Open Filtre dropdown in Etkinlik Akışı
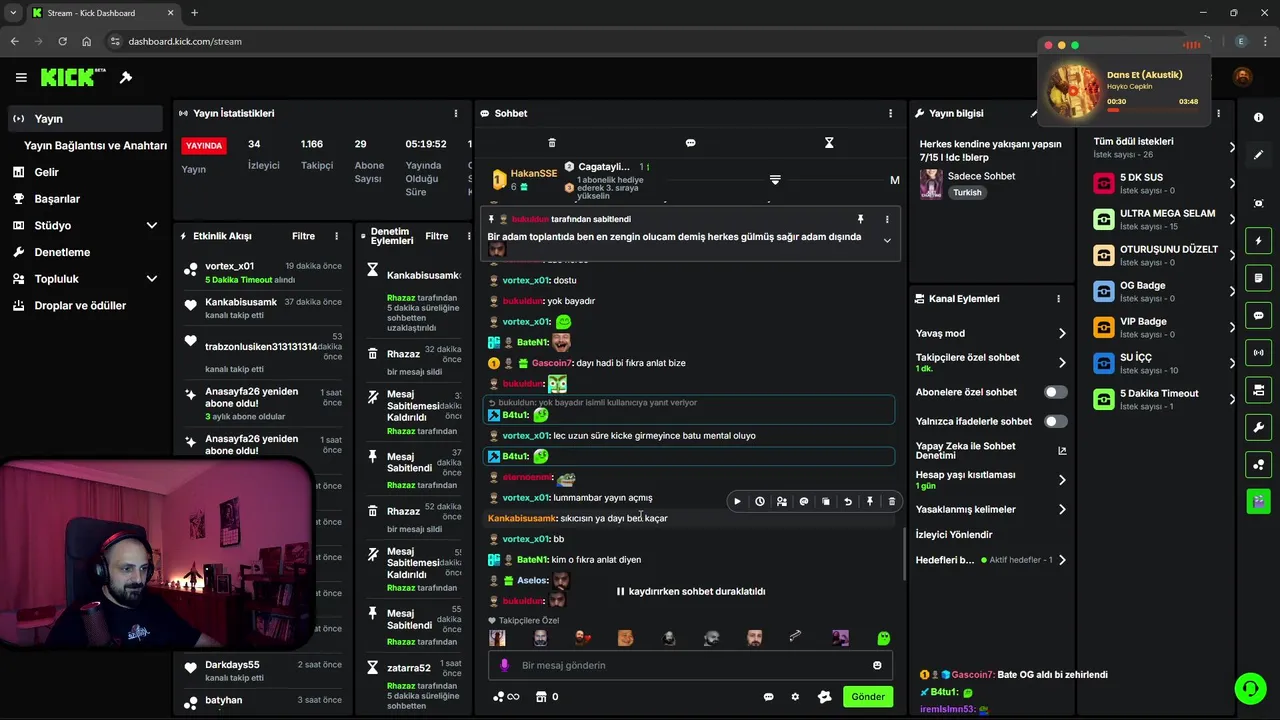The height and width of the screenshot is (720, 1280). coord(303,236)
